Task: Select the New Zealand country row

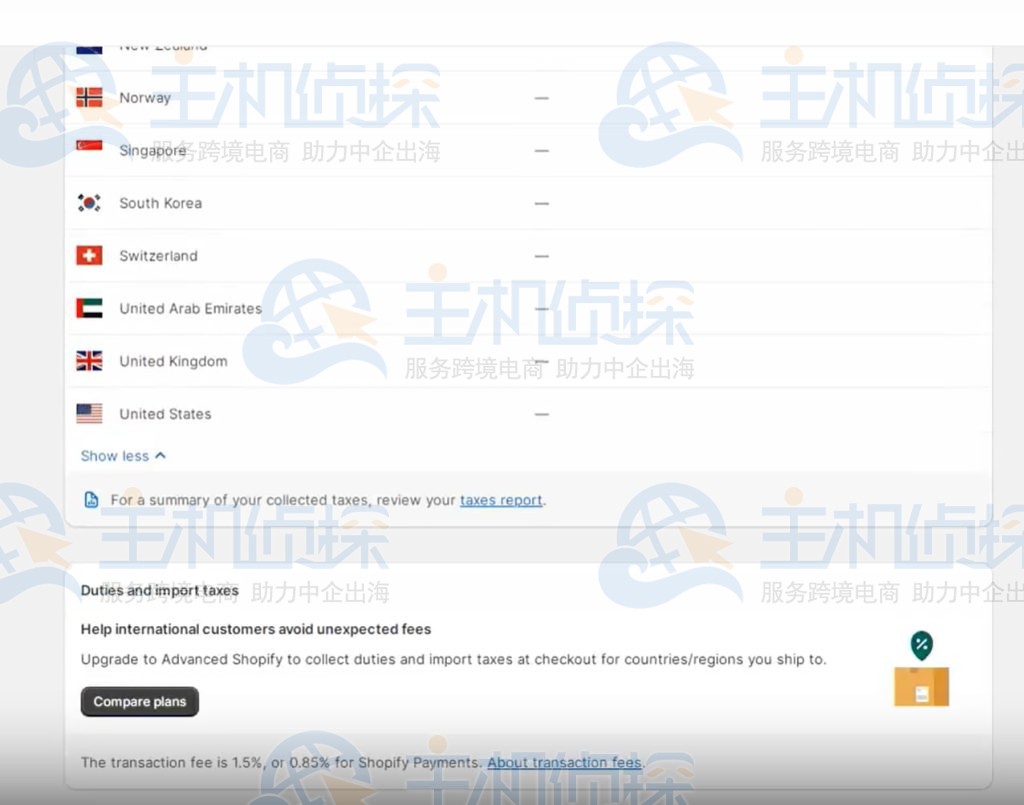Action: [x=163, y=44]
